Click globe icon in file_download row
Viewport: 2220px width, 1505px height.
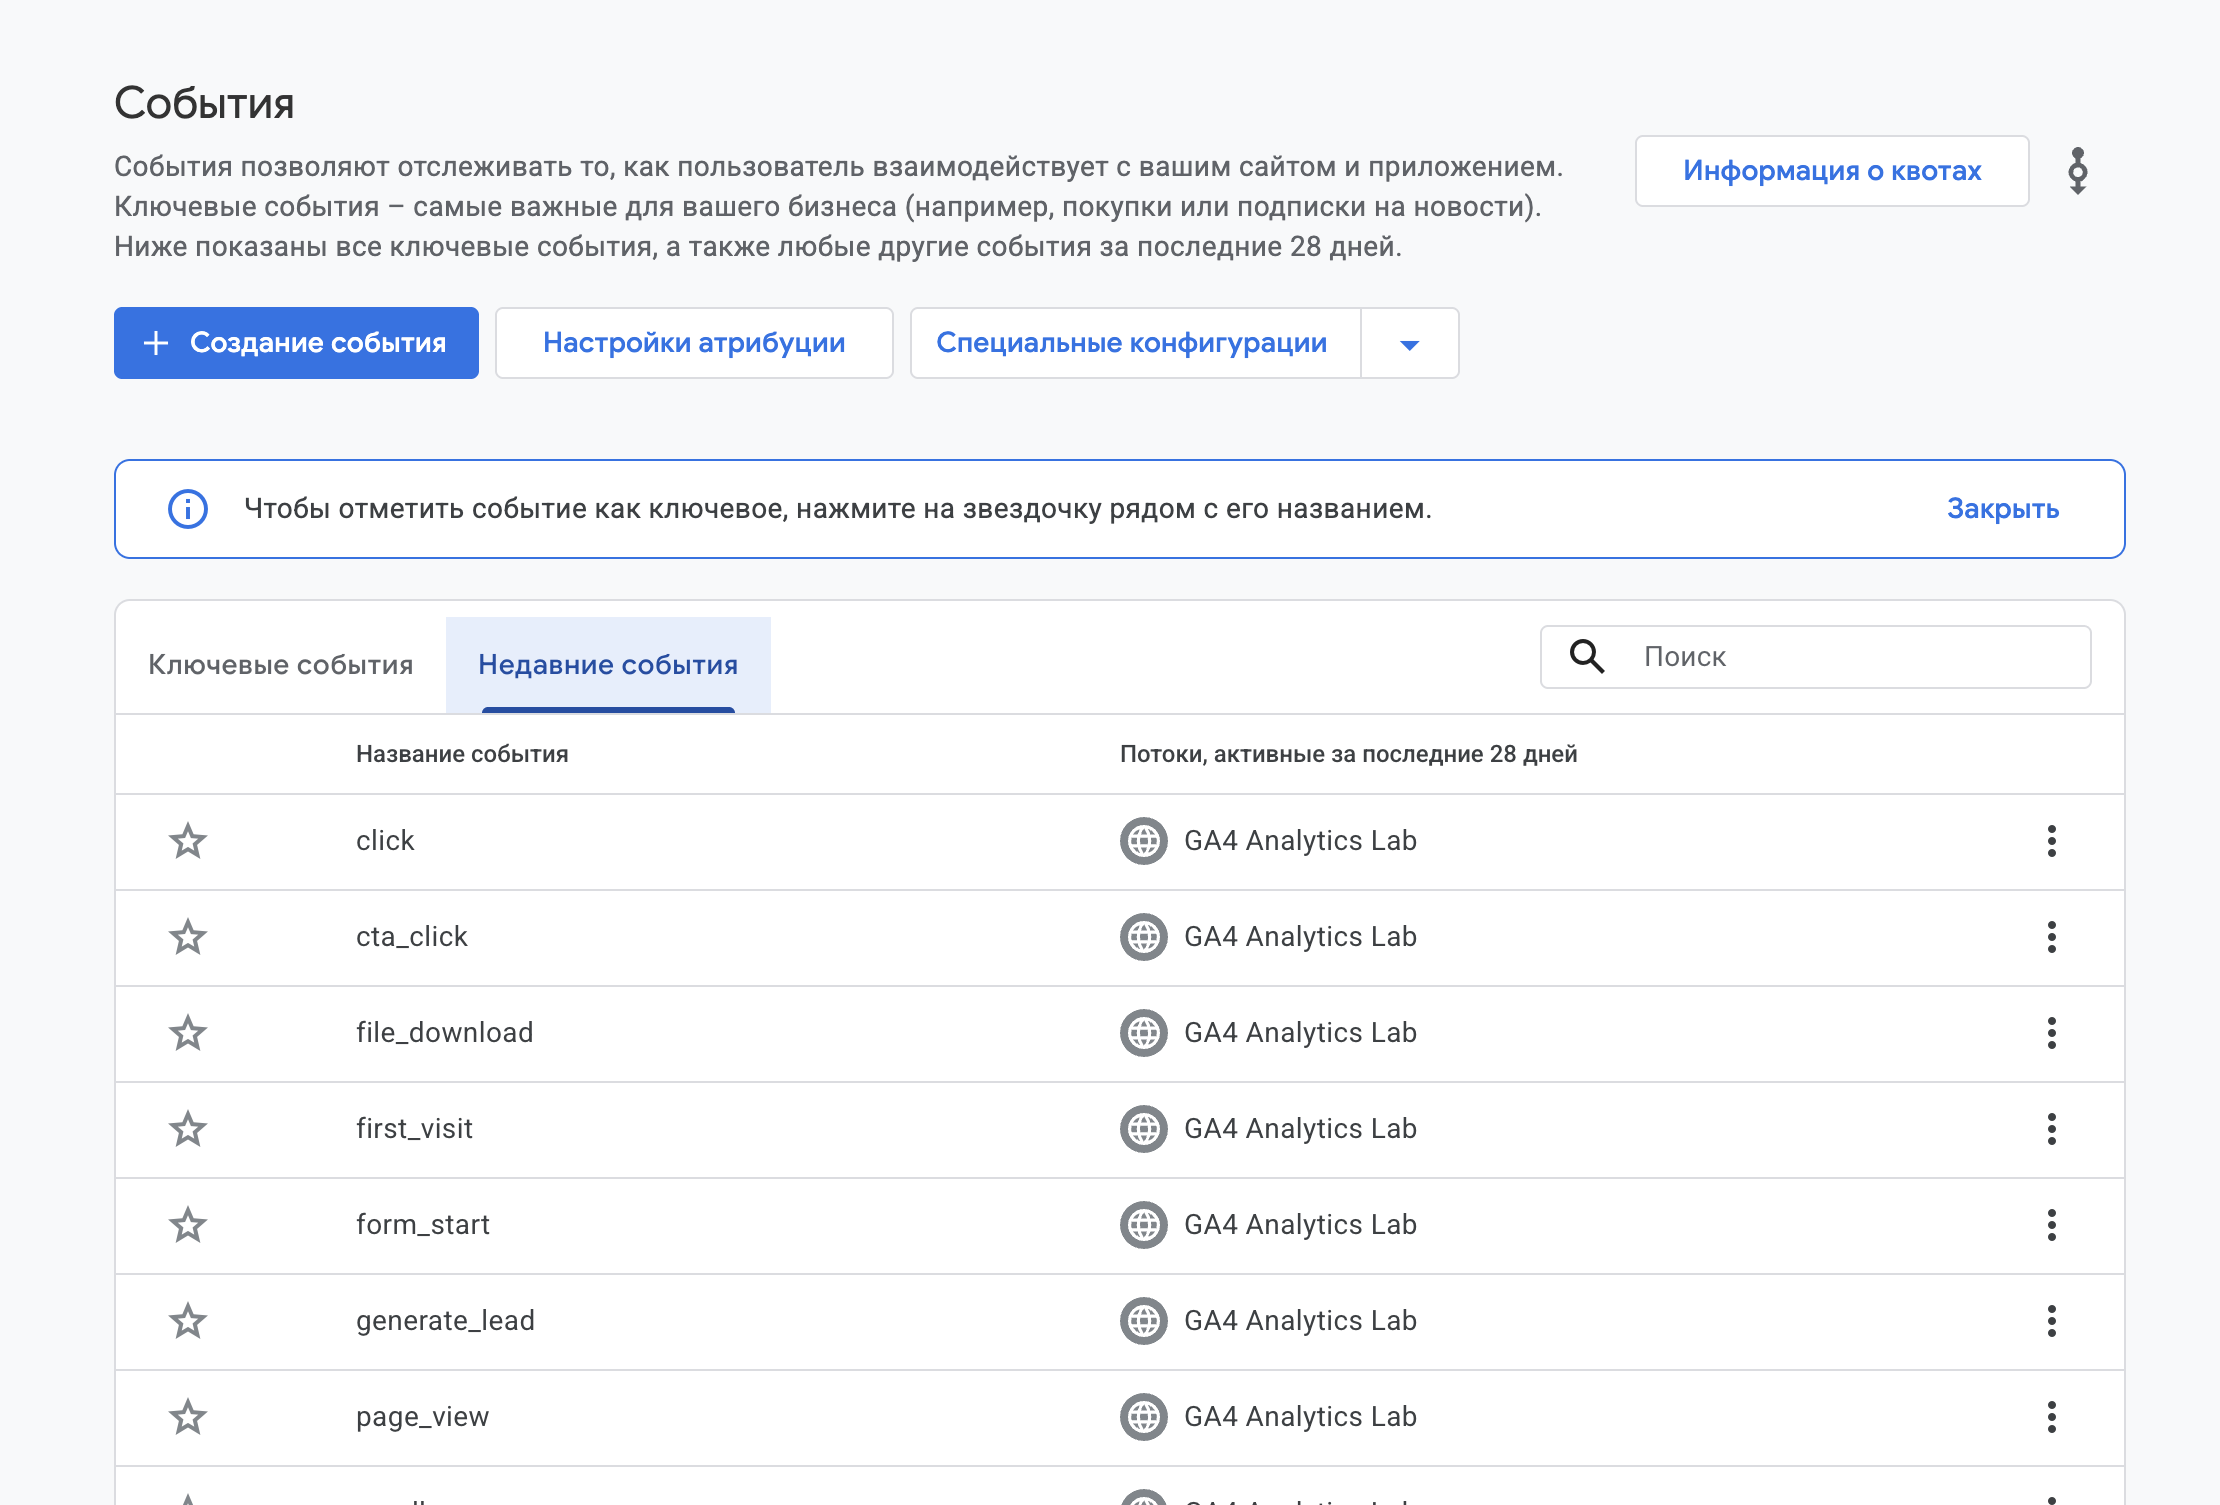pos(1144,1033)
